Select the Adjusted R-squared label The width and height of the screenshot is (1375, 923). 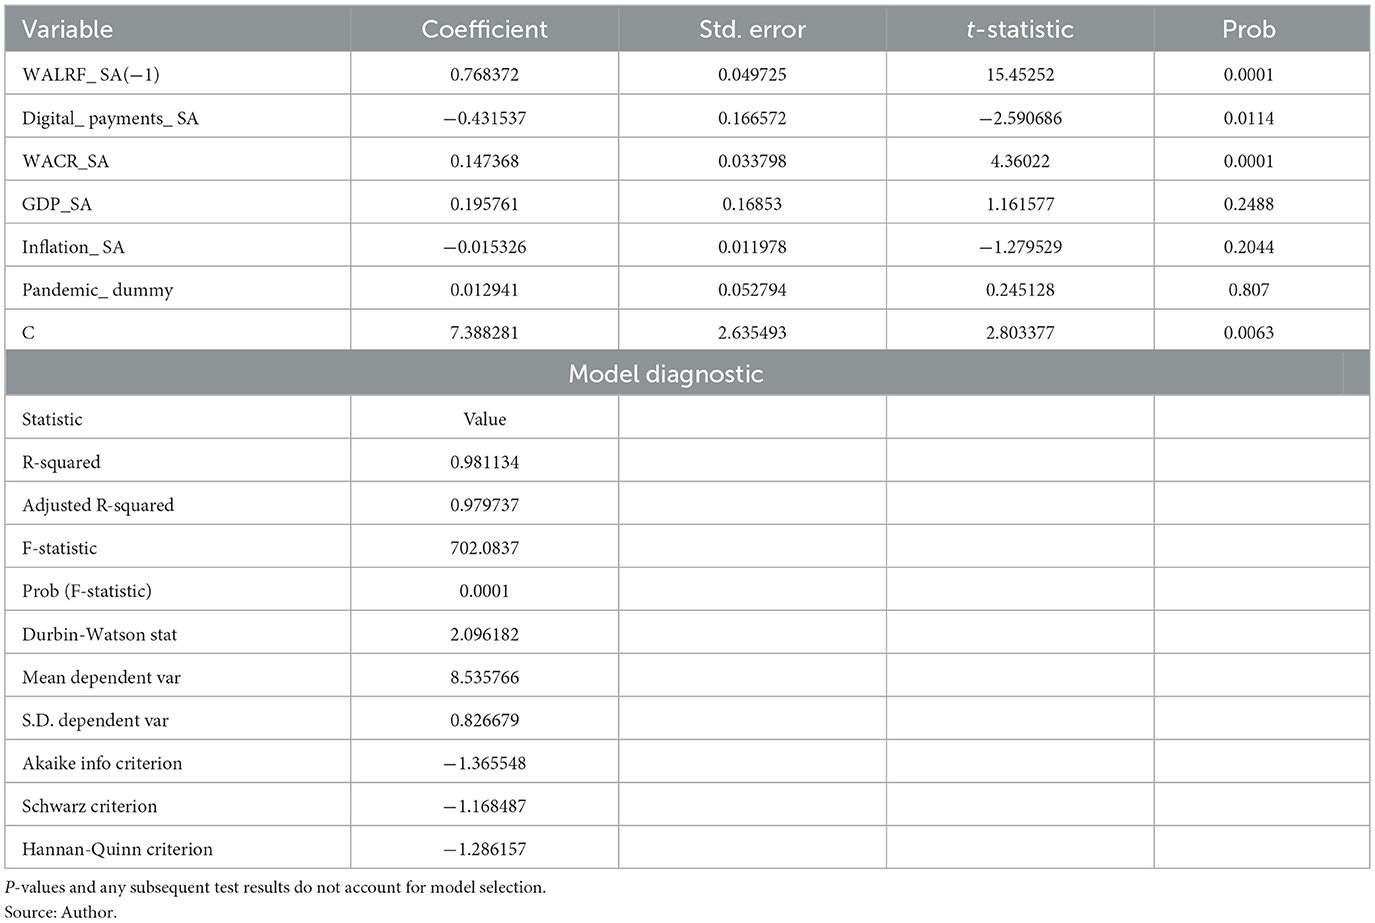pyautogui.click(x=98, y=505)
